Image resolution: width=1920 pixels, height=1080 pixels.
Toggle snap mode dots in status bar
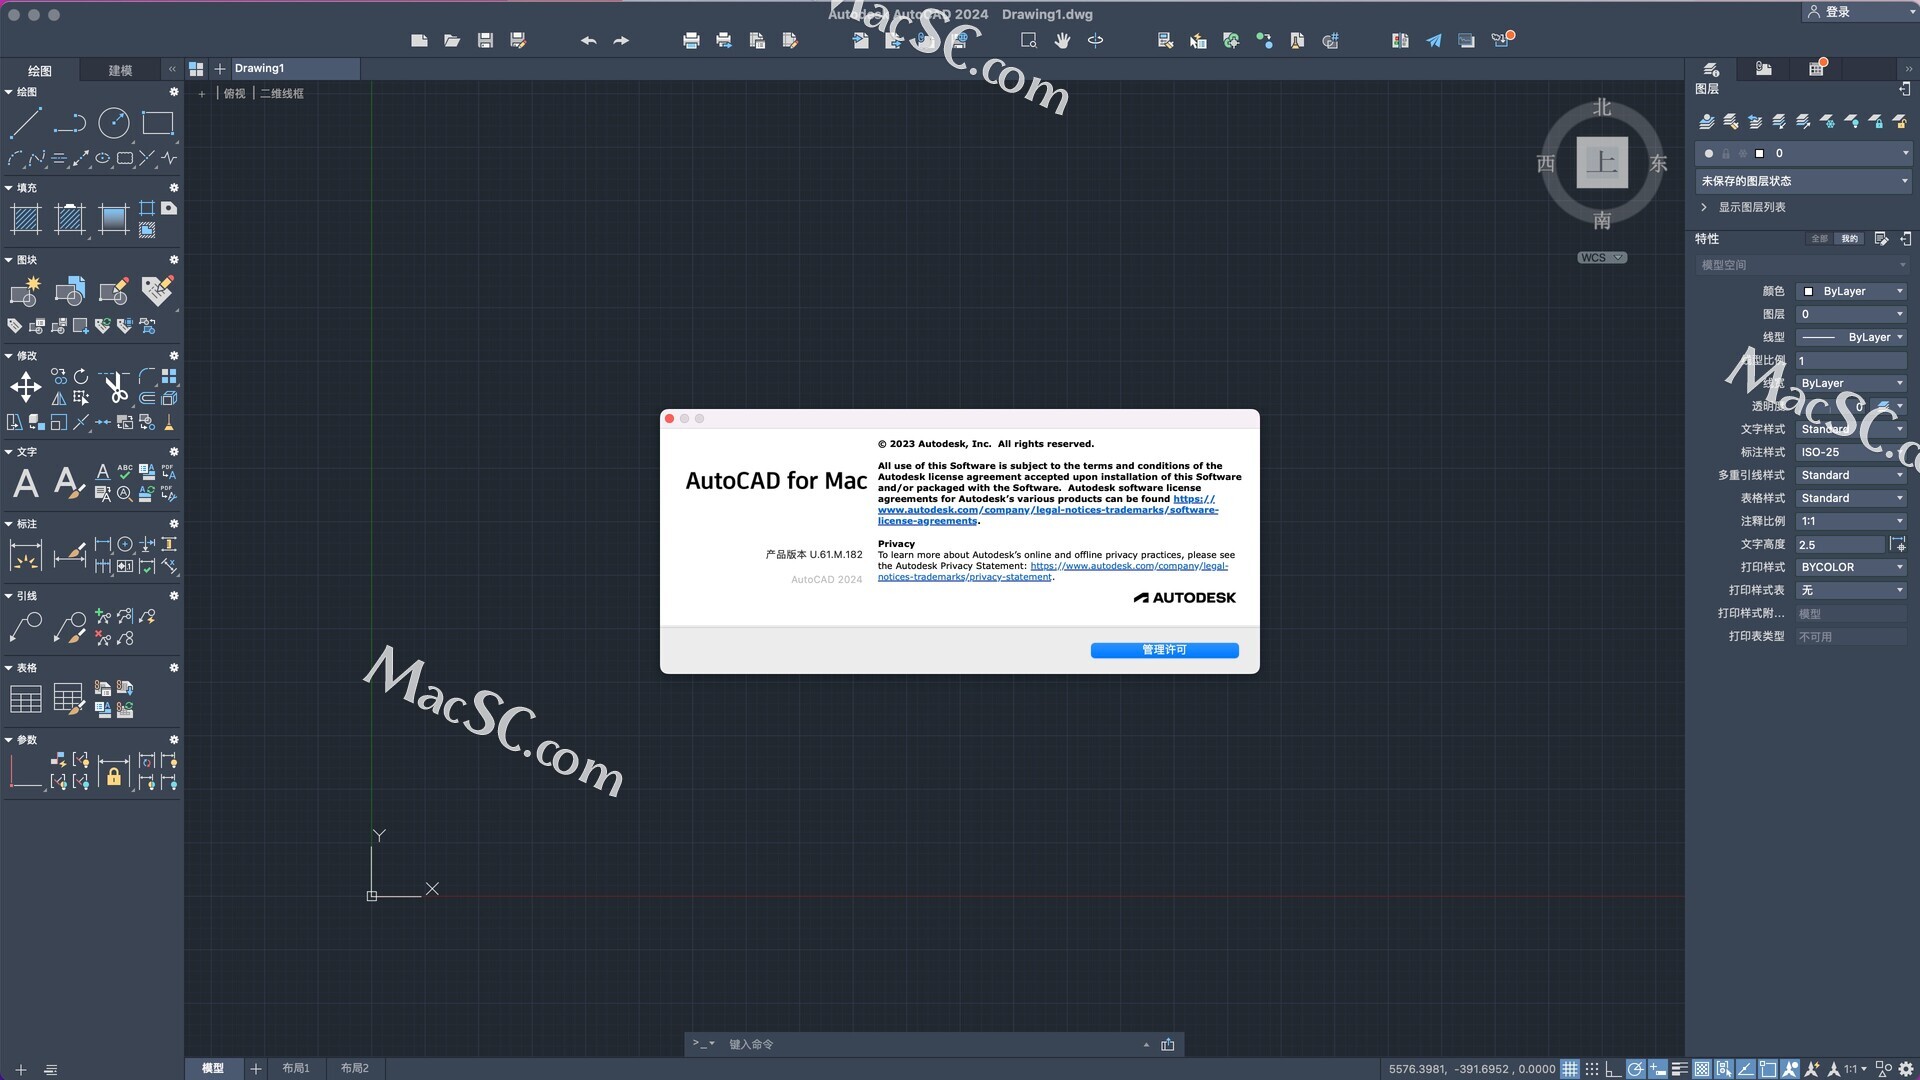tap(1592, 1069)
